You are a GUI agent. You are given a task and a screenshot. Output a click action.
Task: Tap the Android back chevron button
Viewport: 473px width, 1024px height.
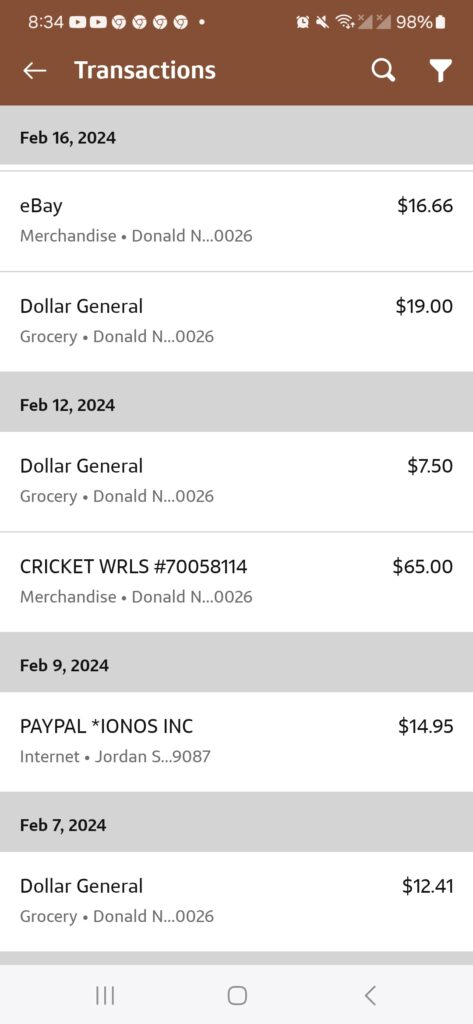coord(370,995)
